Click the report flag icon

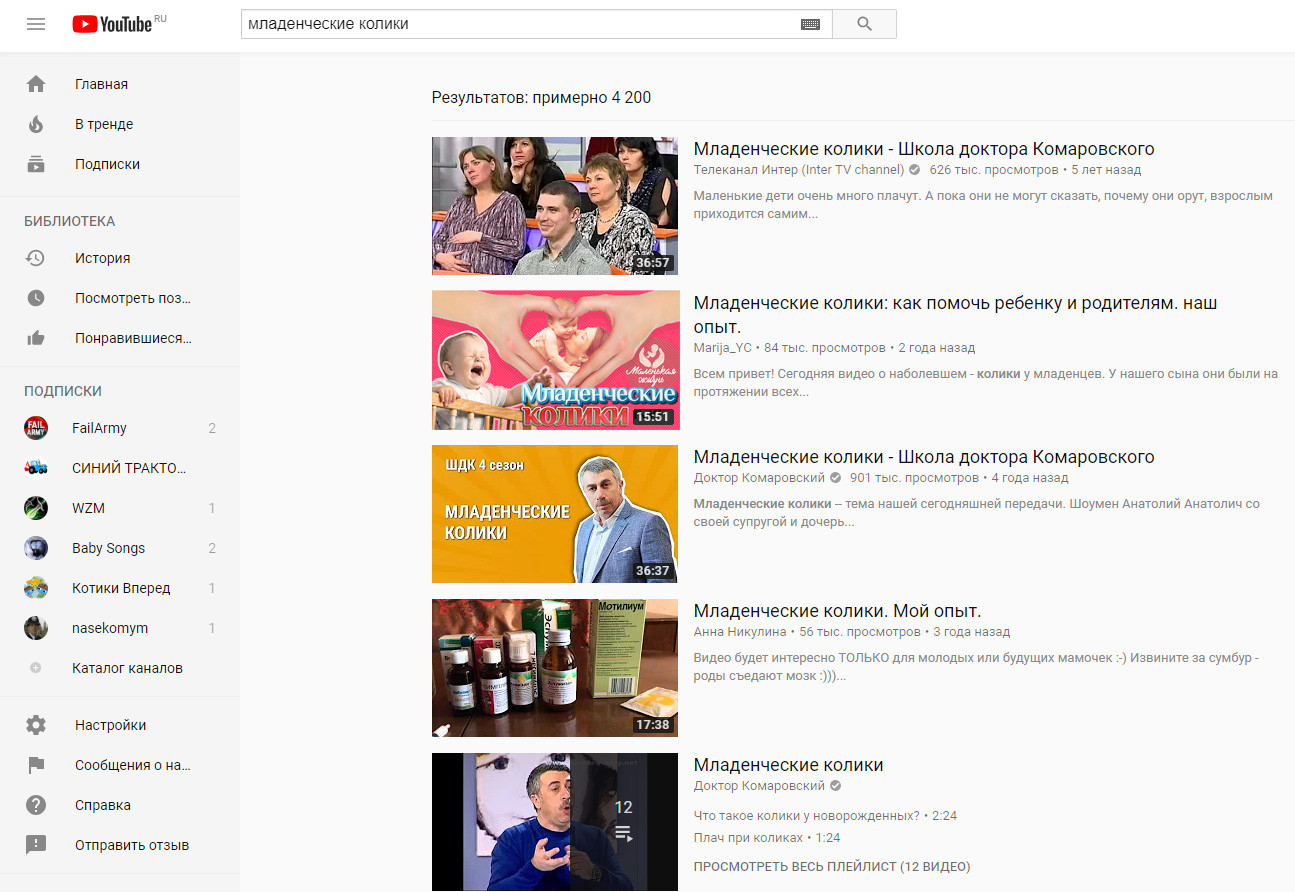[x=36, y=765]
